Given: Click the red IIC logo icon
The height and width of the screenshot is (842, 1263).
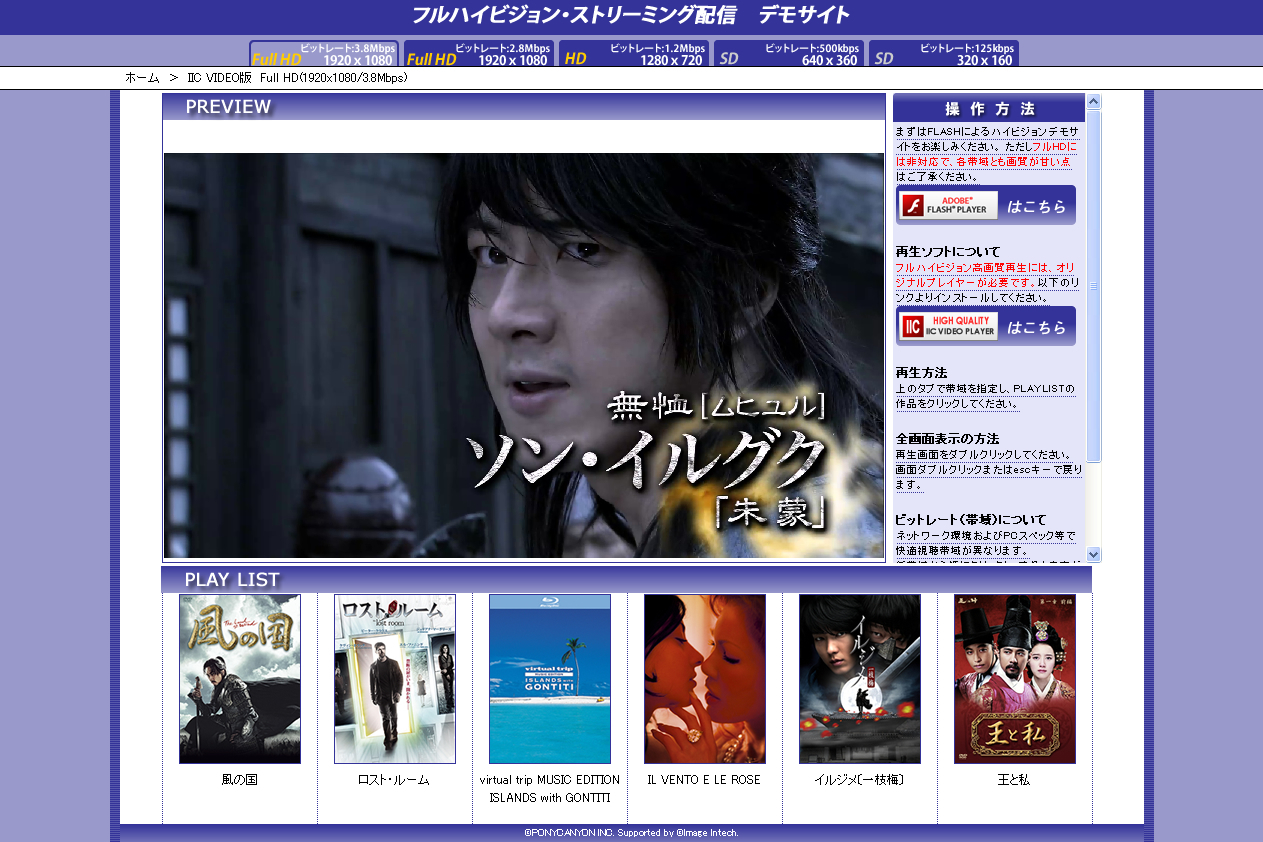Looking at the screenshot, I should pyautogui.click(x=912, y=327).
